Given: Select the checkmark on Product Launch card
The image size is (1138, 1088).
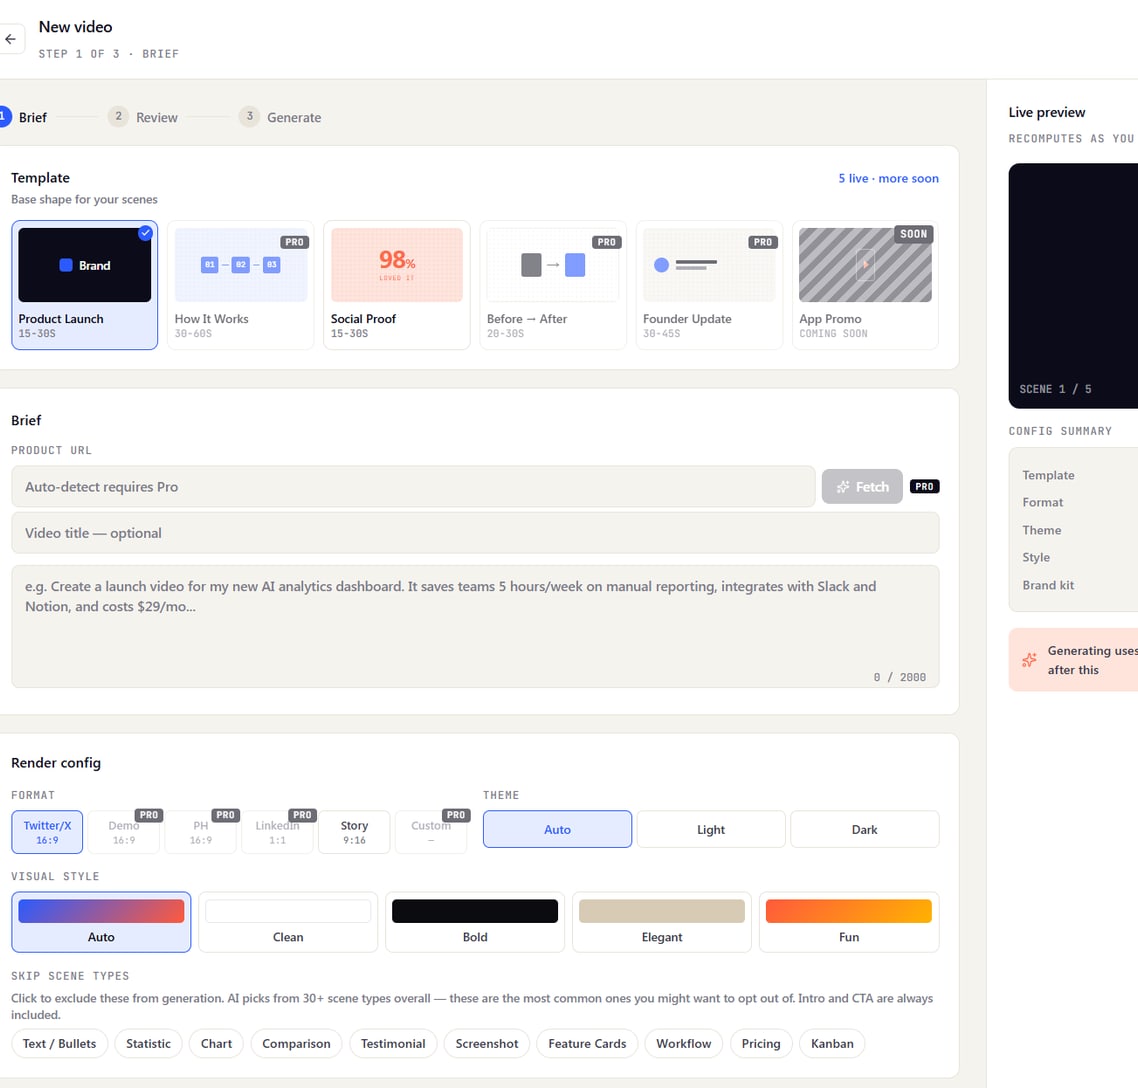Looking at the screenshot, I should 145,233.
